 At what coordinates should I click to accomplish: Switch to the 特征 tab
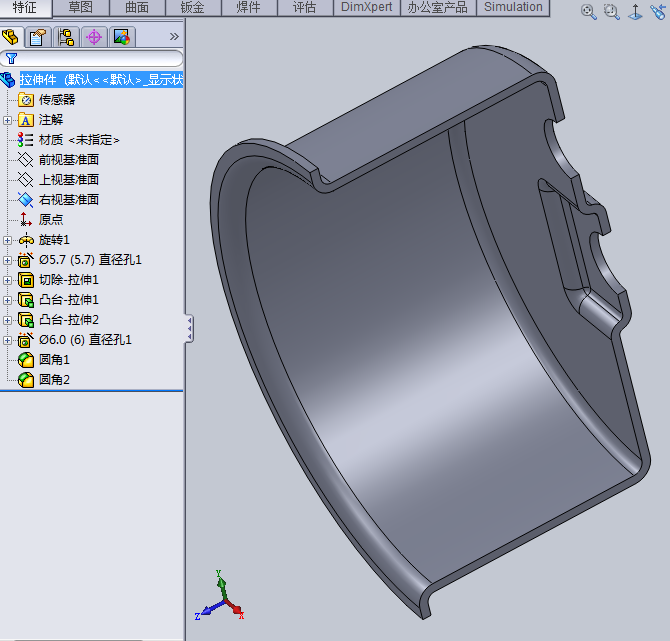pyautogui.click(x=25, y=8)
